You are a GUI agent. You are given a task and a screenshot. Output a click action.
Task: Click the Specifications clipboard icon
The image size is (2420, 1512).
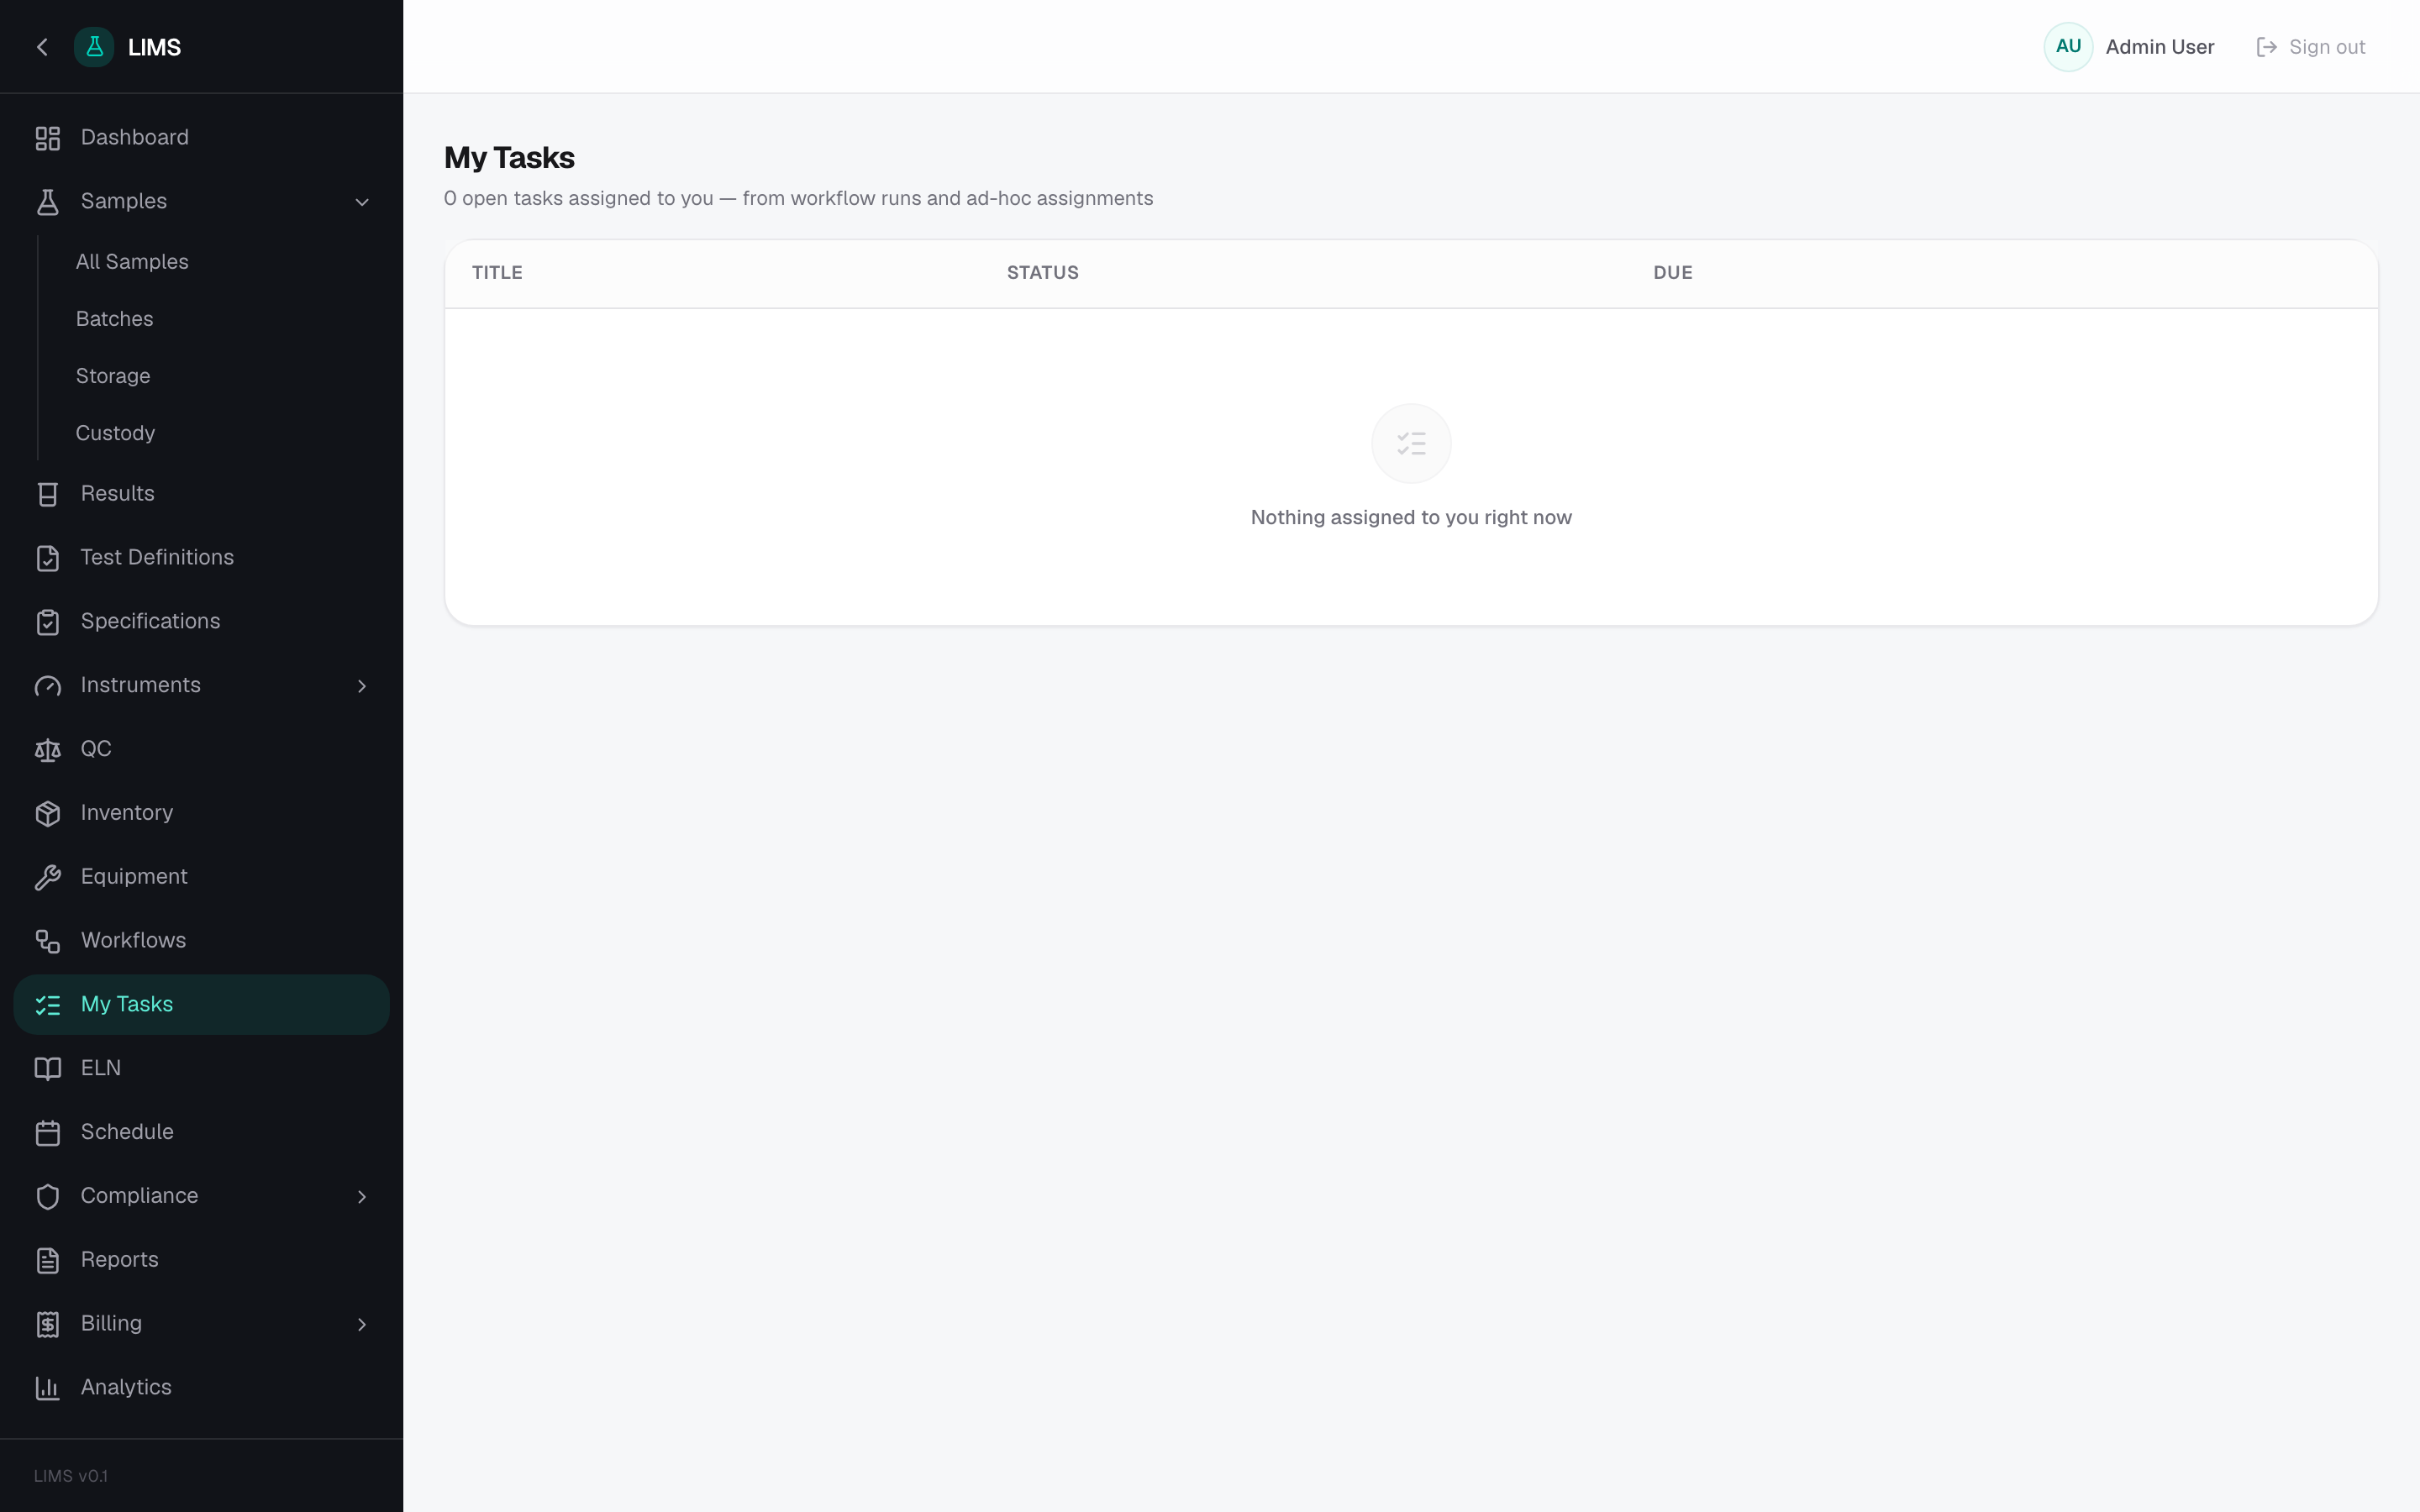[x=48, y=622]
